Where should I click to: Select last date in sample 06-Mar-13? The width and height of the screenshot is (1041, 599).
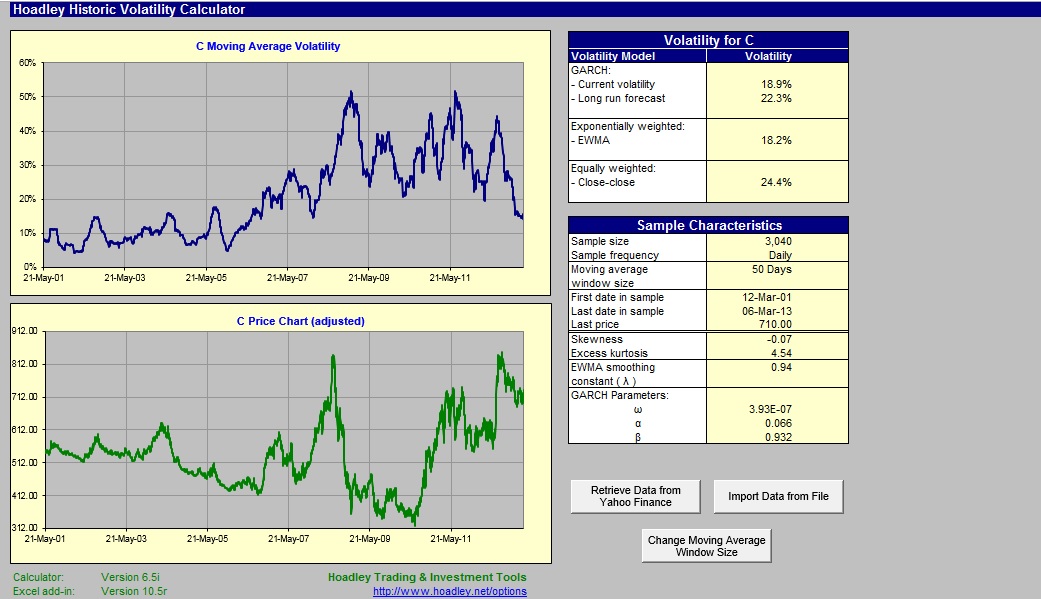pyautogui.click(x=767, y=311)
